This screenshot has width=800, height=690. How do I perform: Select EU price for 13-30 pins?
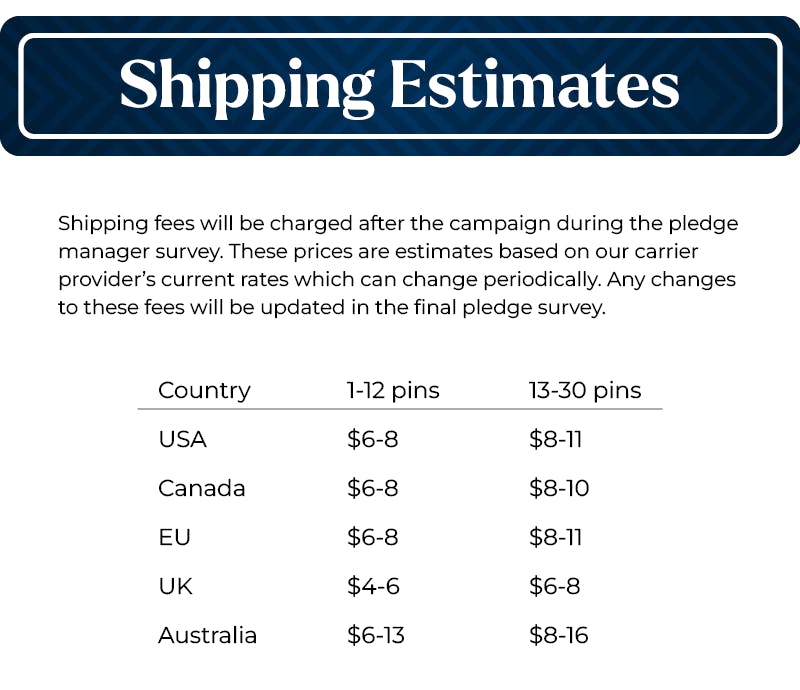[x=556, y=537]
